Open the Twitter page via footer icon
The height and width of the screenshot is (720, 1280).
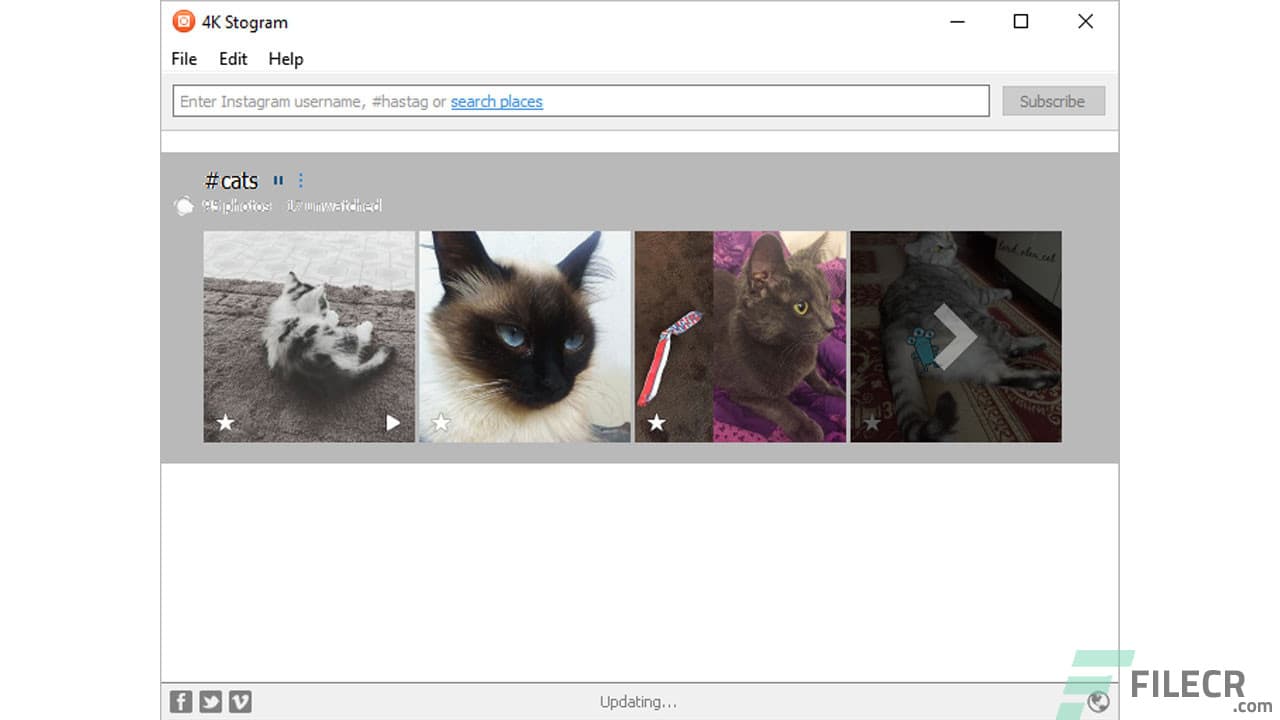[210, 701]
